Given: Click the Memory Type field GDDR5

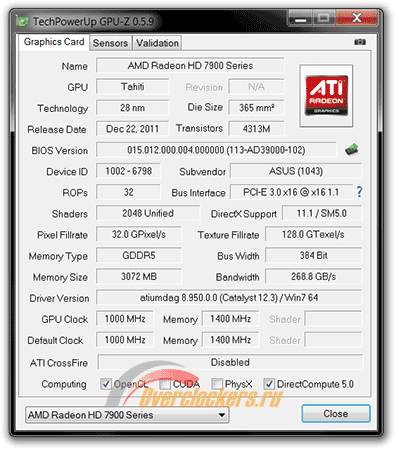Looking at the screenshot, I should tap(139, 255).
